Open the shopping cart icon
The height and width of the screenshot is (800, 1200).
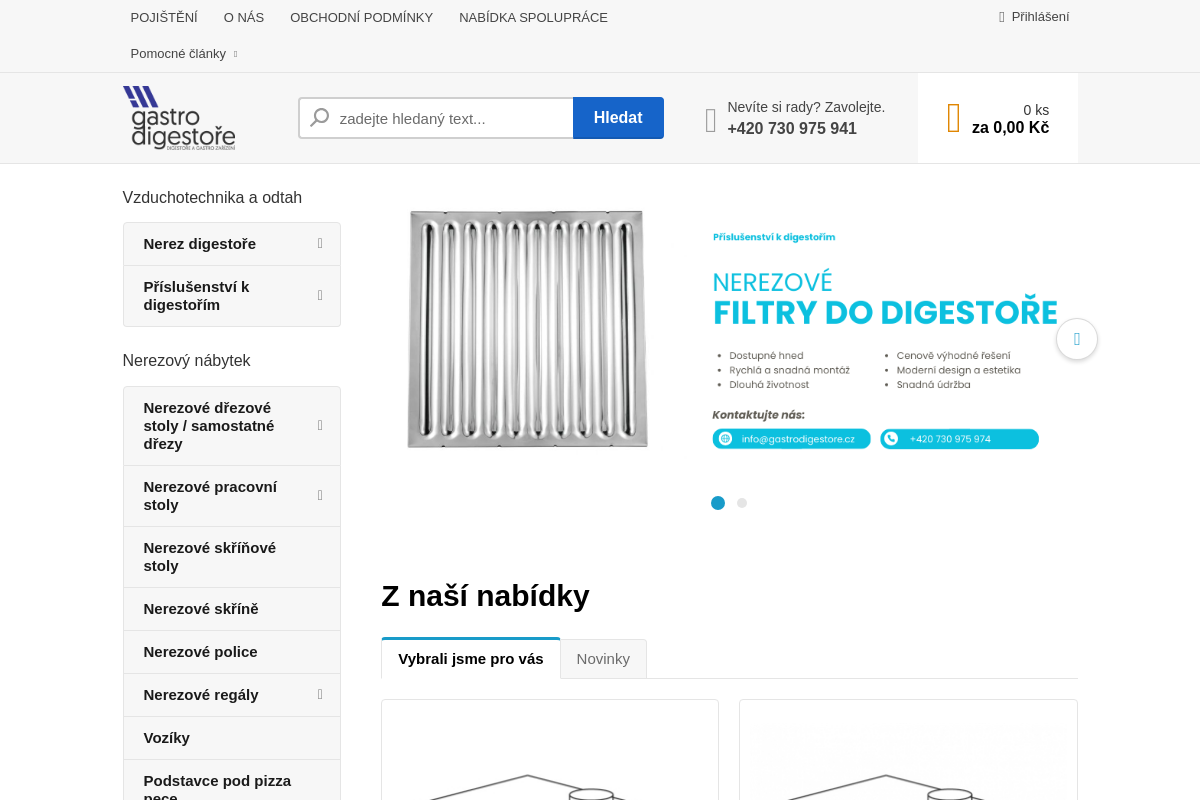(x=954, y=118)
